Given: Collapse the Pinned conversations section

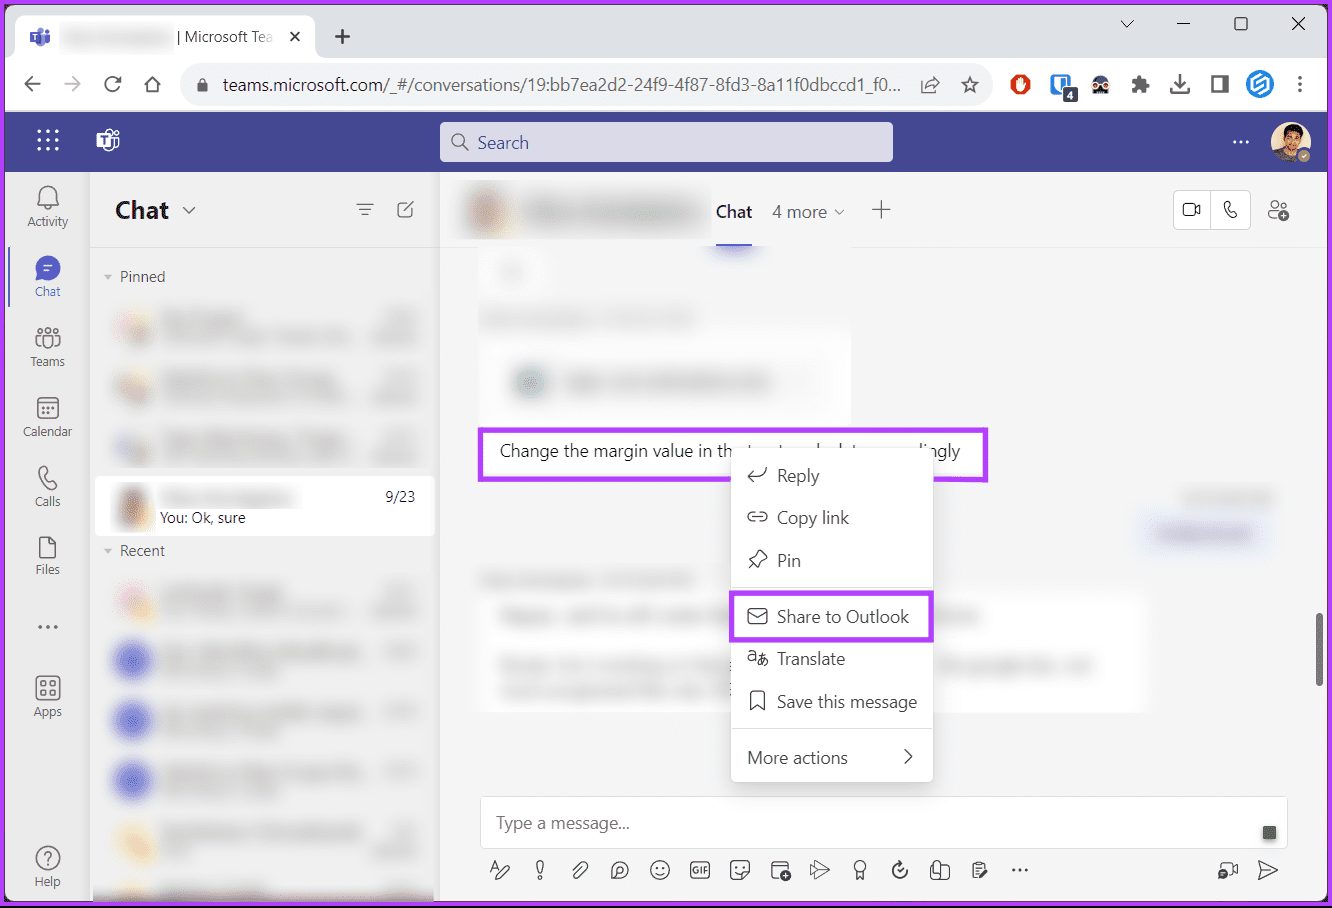Looking at the screenshot, I should (106, 276).
